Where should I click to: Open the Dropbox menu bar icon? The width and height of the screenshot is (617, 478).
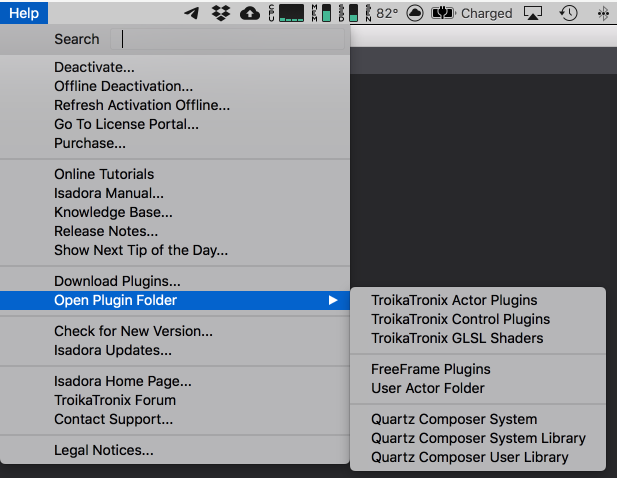tap(221, 13)
